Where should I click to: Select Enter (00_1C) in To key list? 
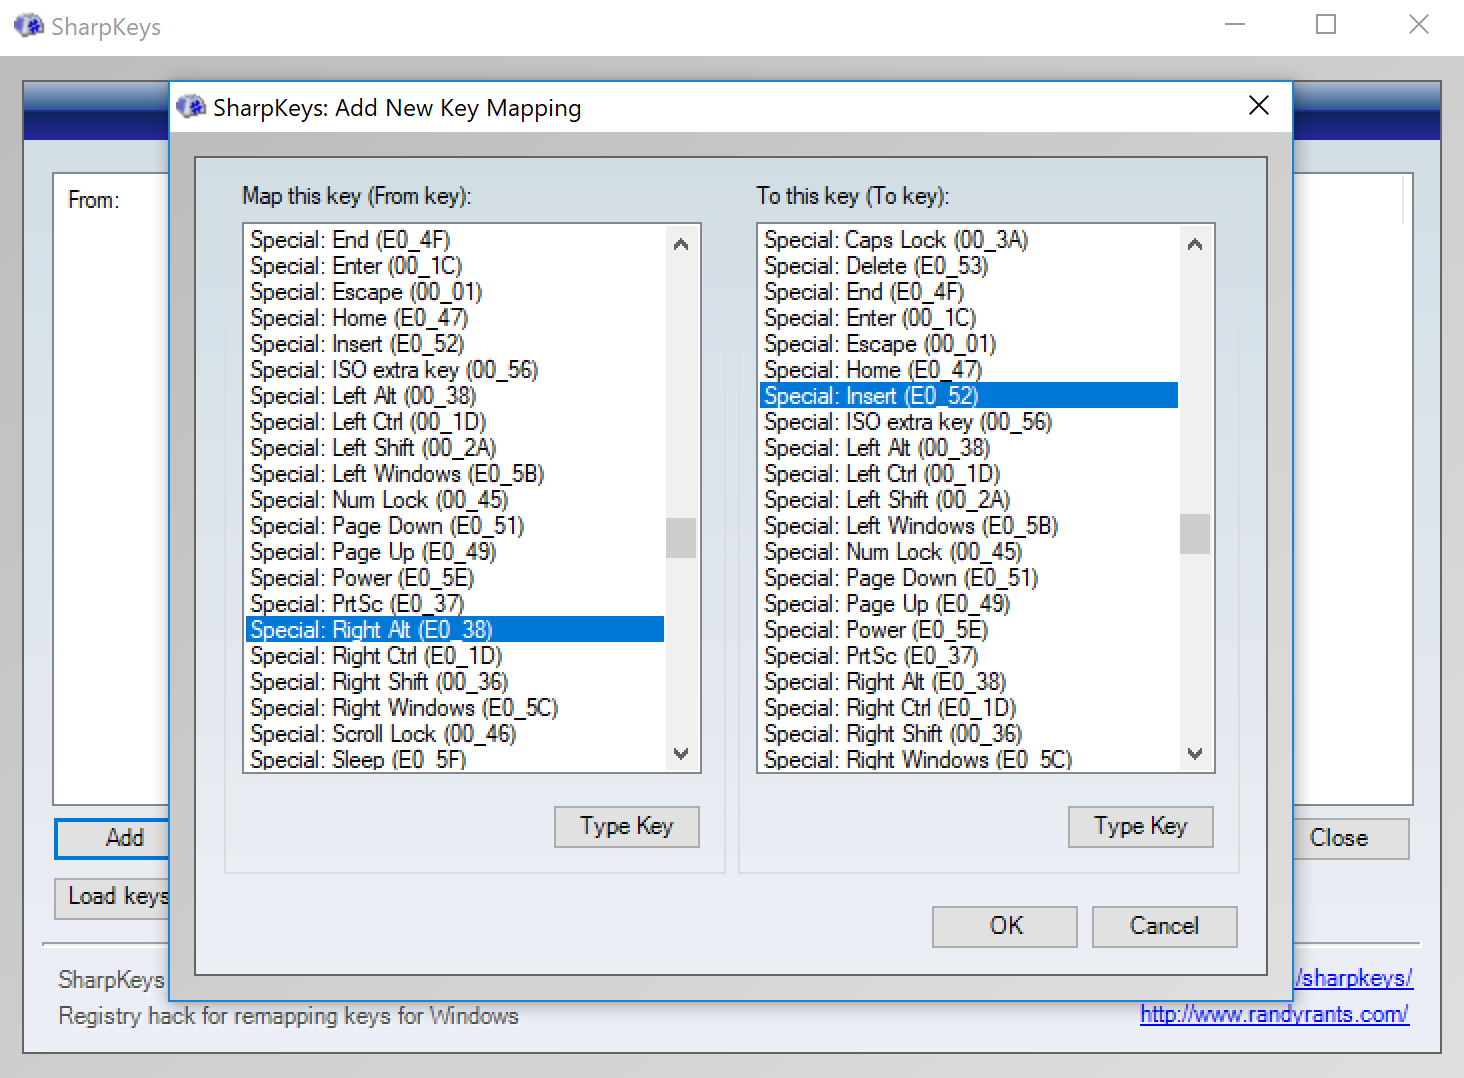click(x=969, y=318)
